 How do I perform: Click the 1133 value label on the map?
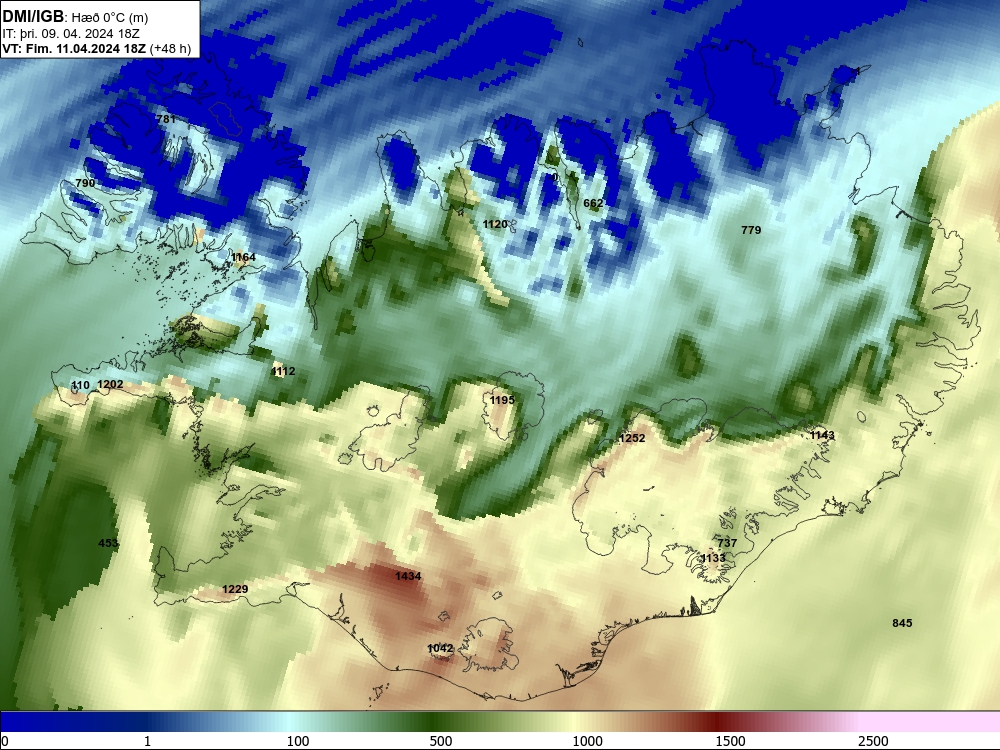click(713, 558)
